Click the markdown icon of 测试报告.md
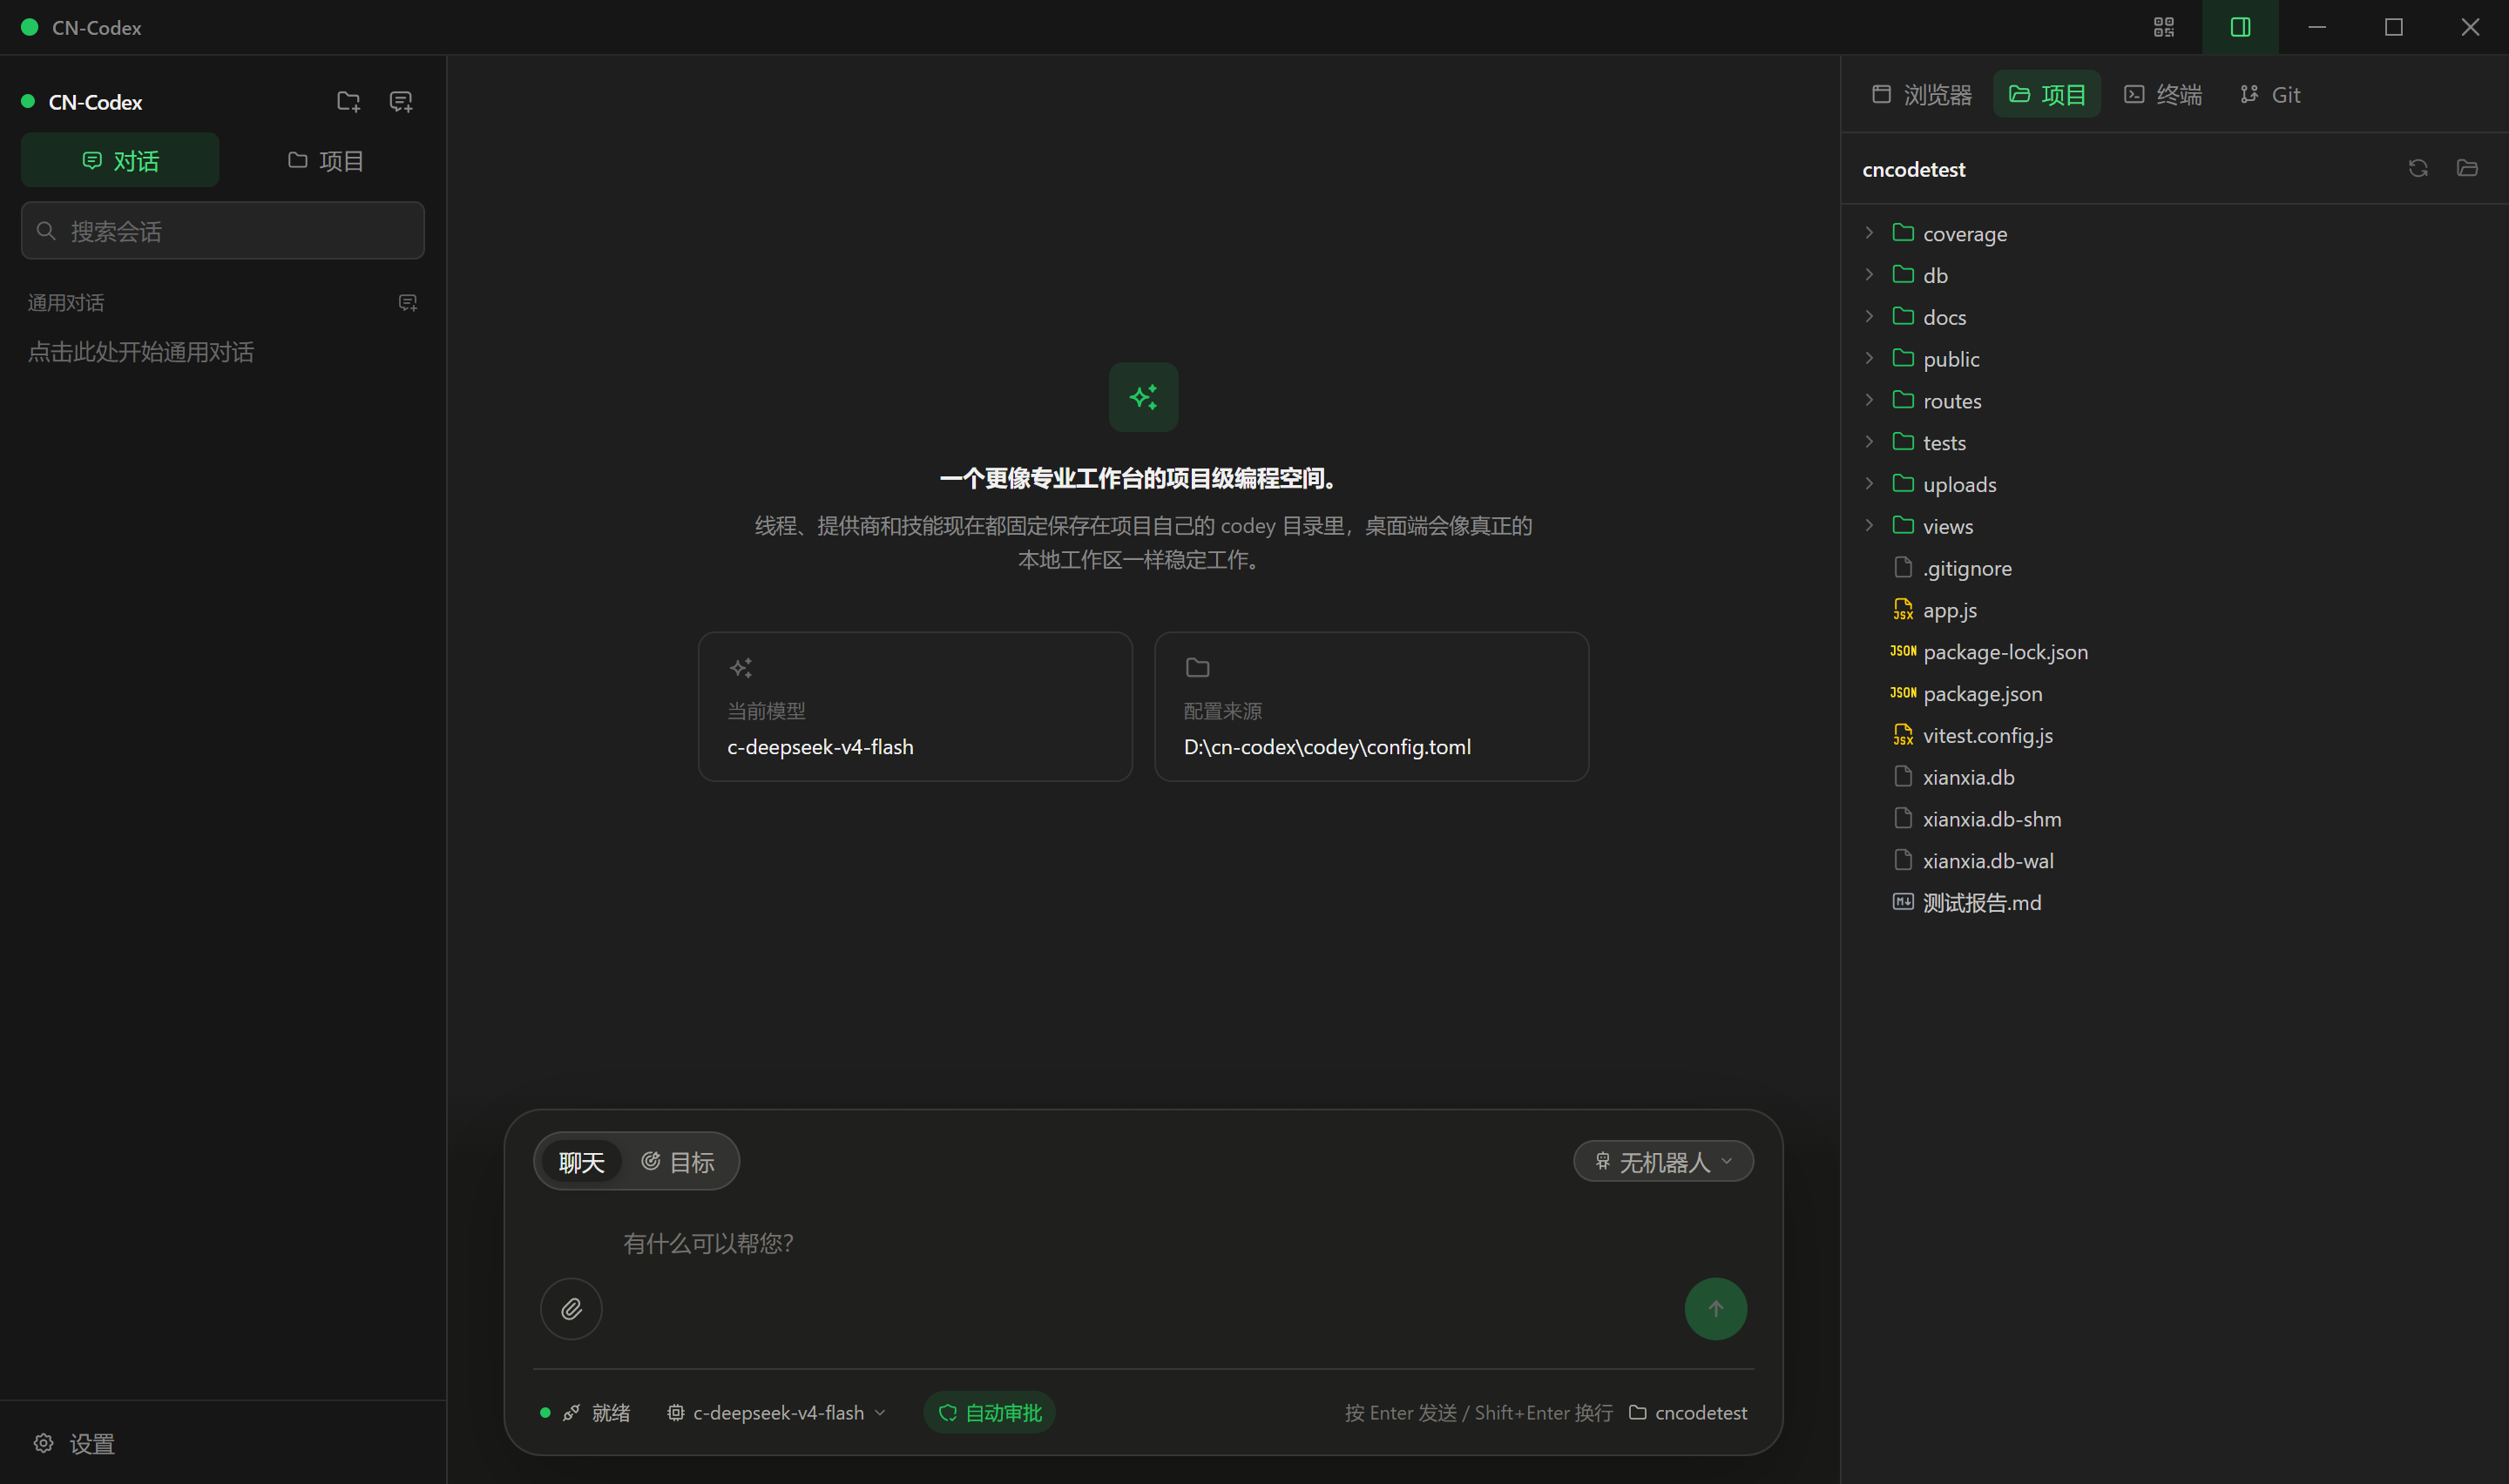 1903,902
